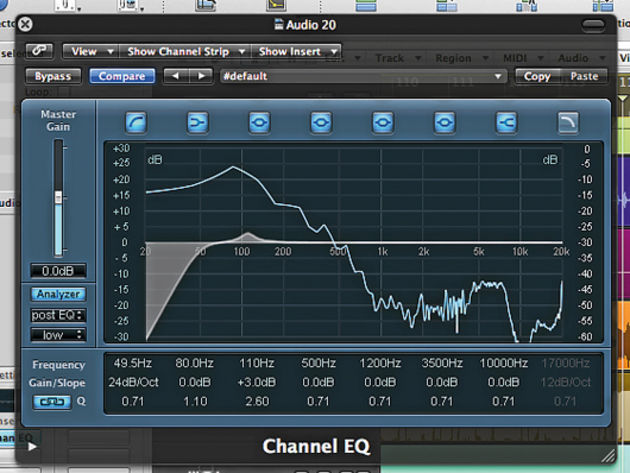This screenshot has width=630, height=473.
Task: Click the 100Hz EQ curve peak
Action: click(248, 233)
